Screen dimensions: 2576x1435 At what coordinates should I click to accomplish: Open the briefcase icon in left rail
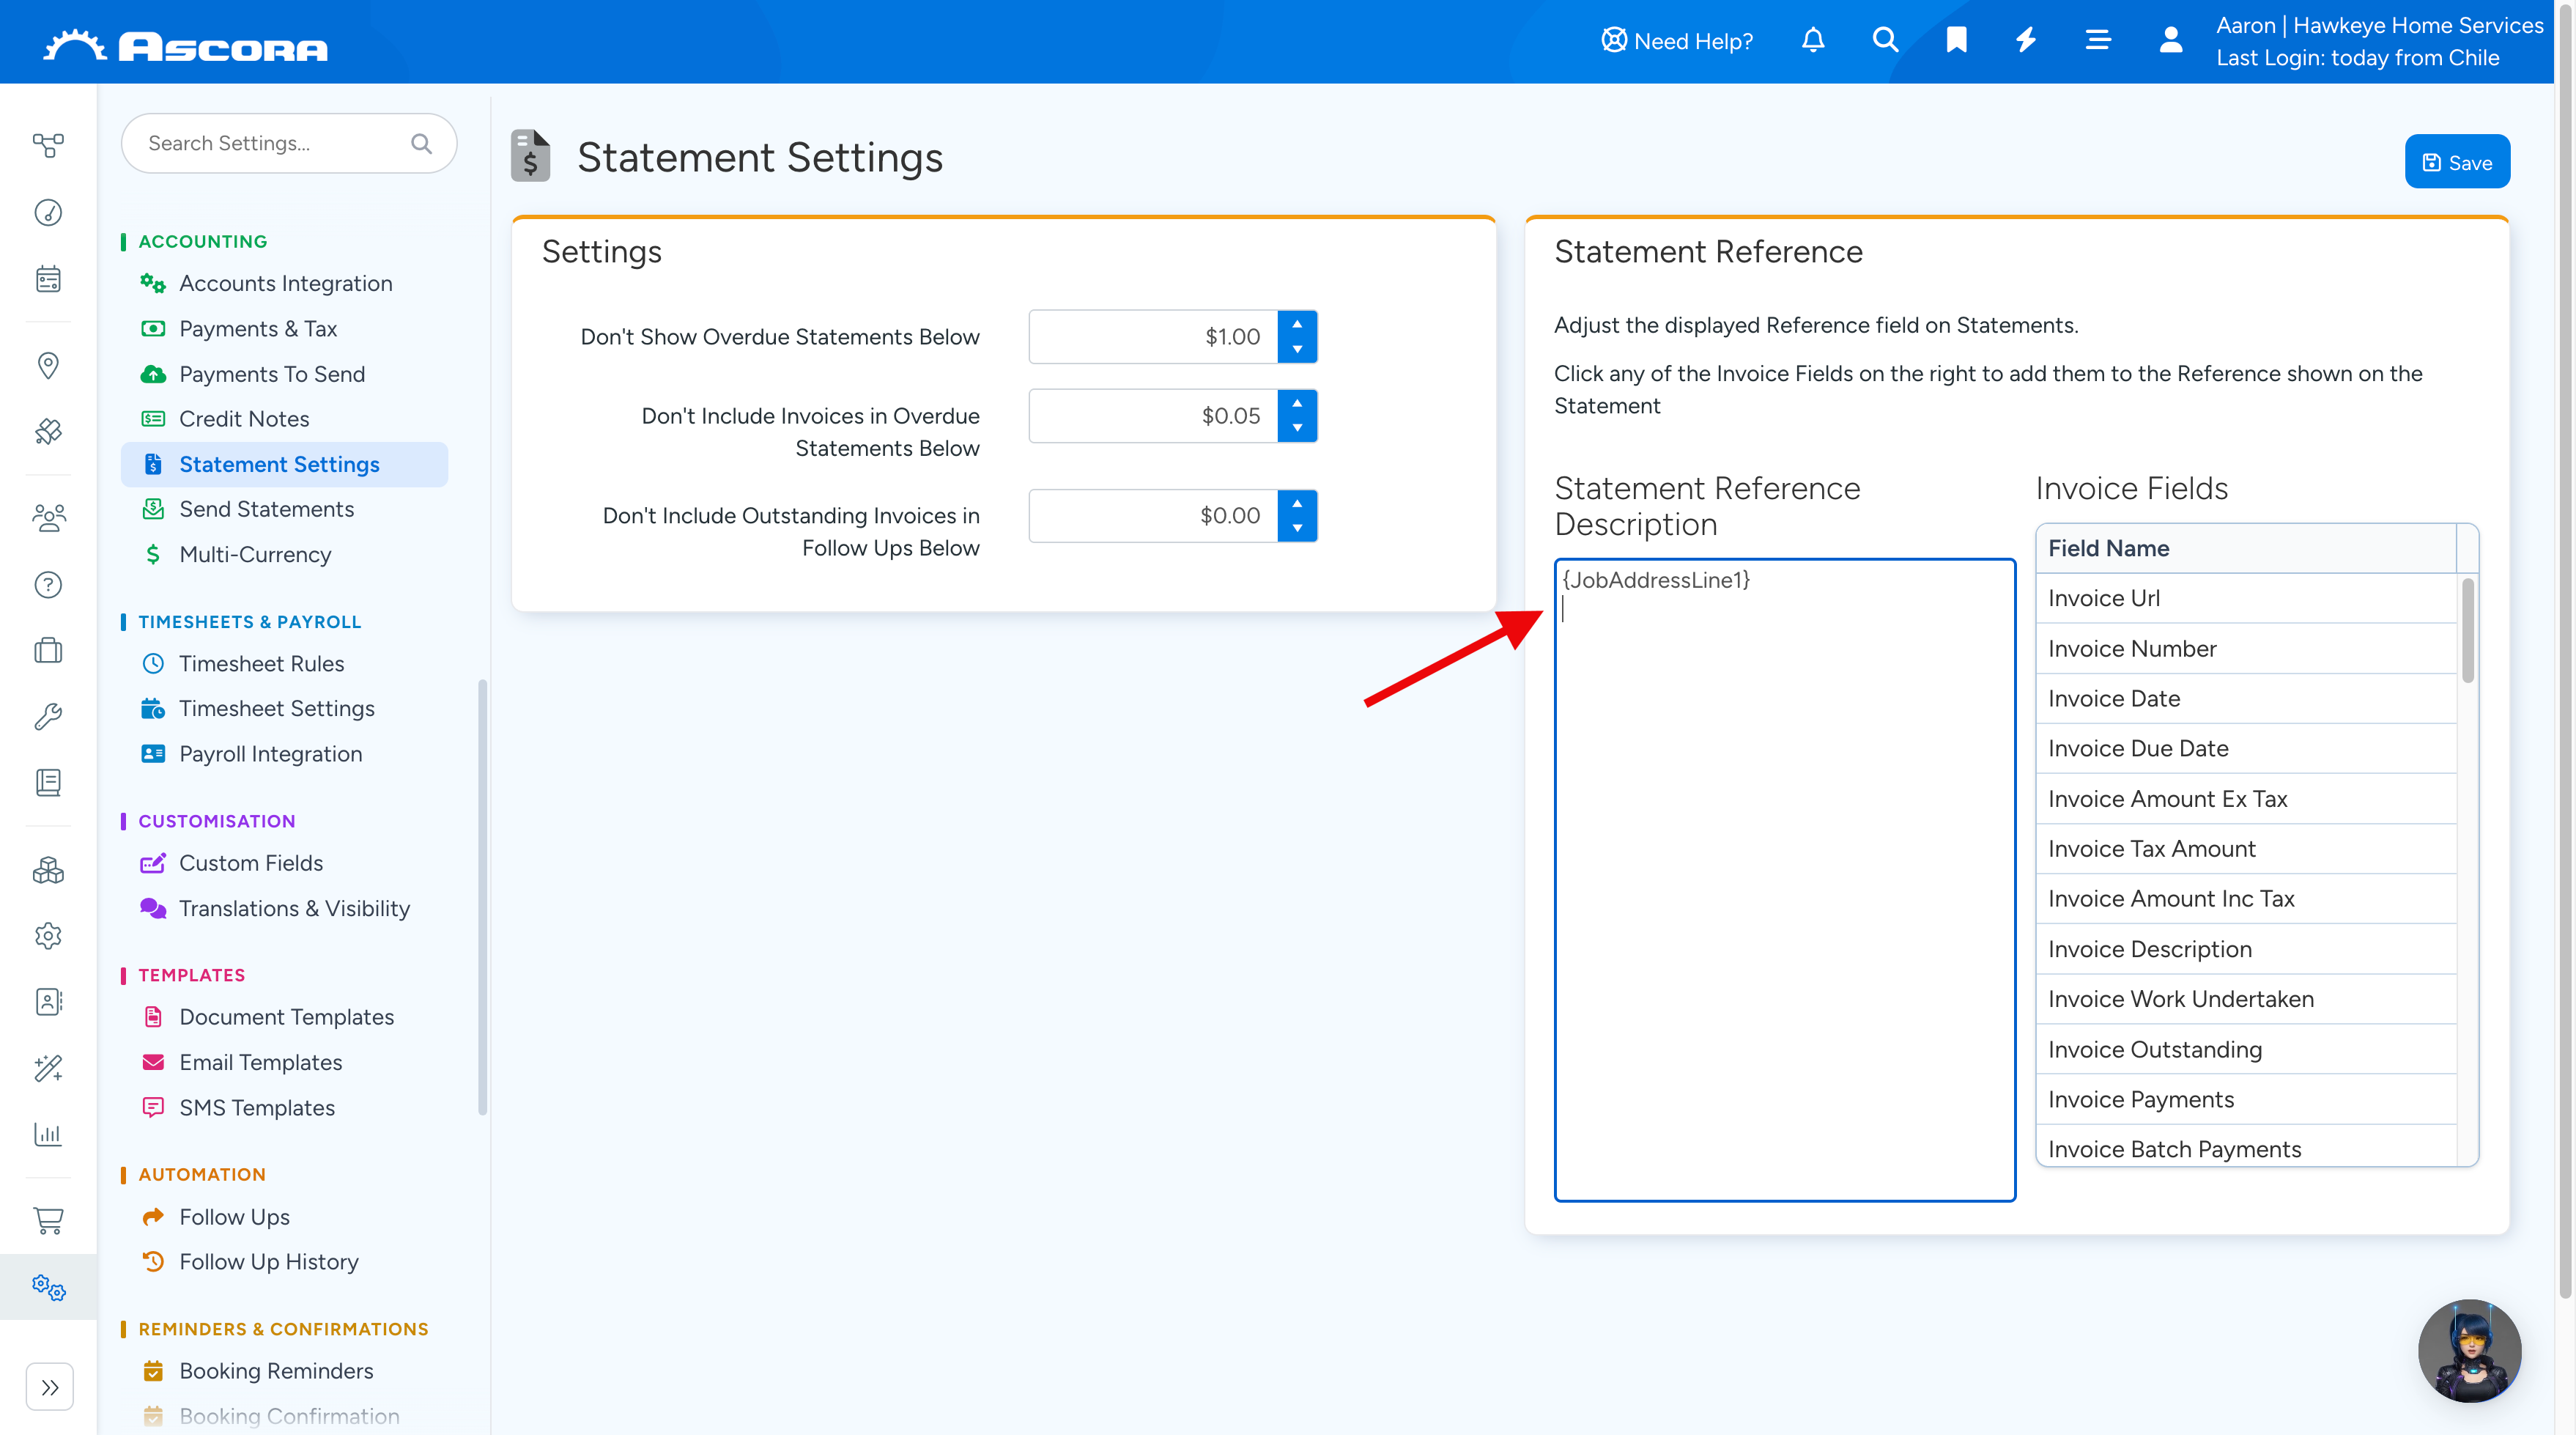(48, 651)
